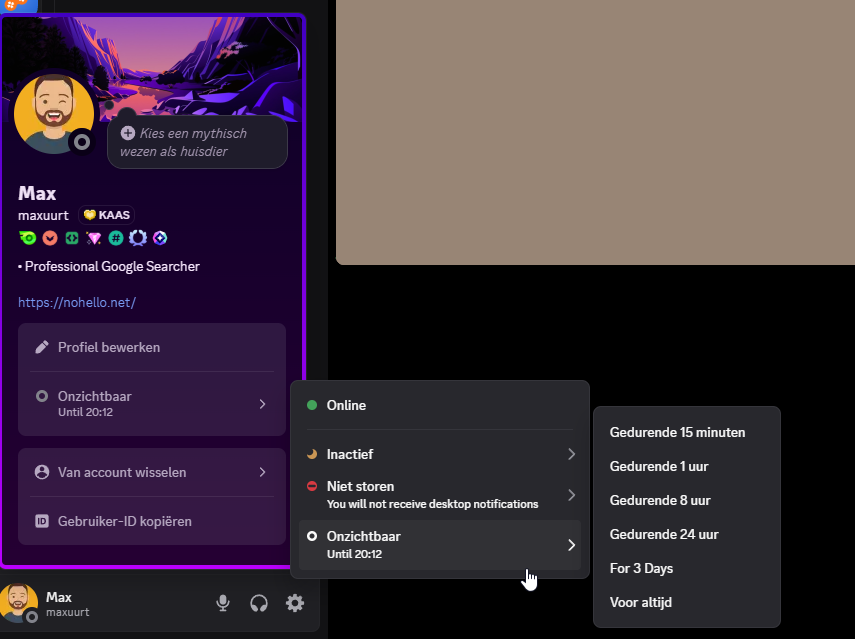Image resolution: width=855 pixels, height=639 pixels.
Task: Expand the Inactief status duration submenu
Action: pyautogui.click(x=440, y=454)
